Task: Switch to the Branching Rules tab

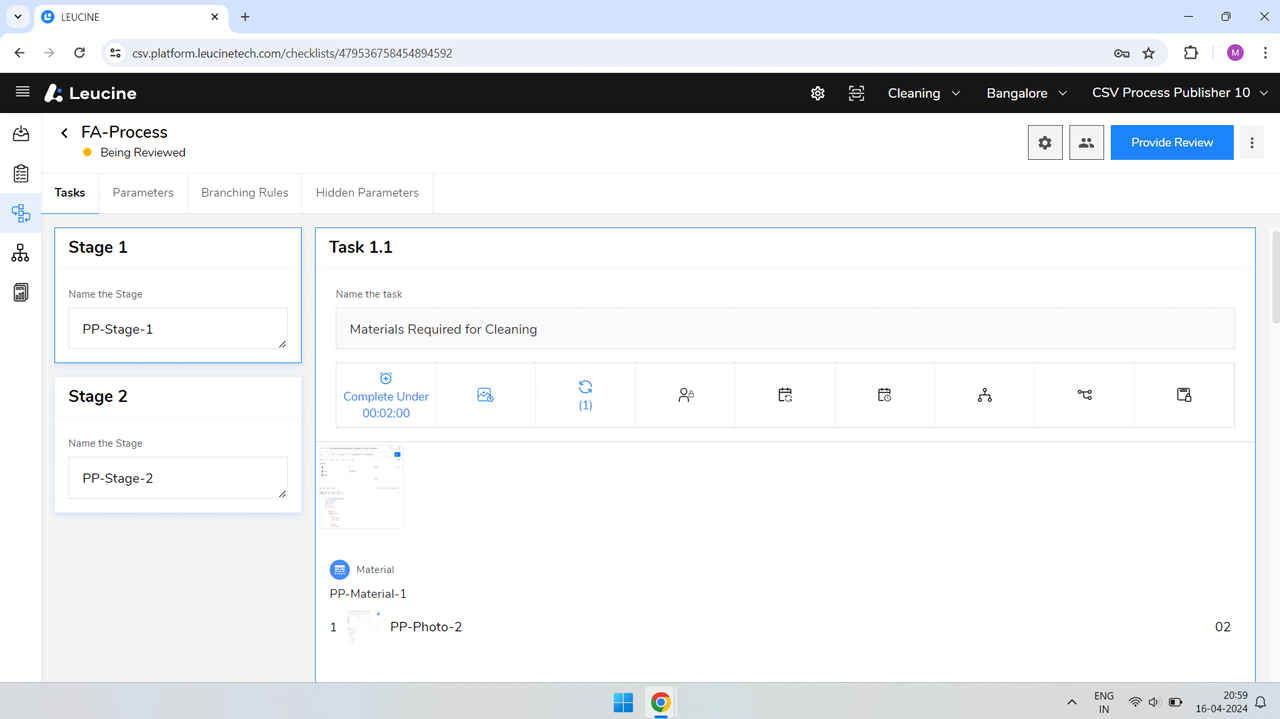Action: (244, 193)
